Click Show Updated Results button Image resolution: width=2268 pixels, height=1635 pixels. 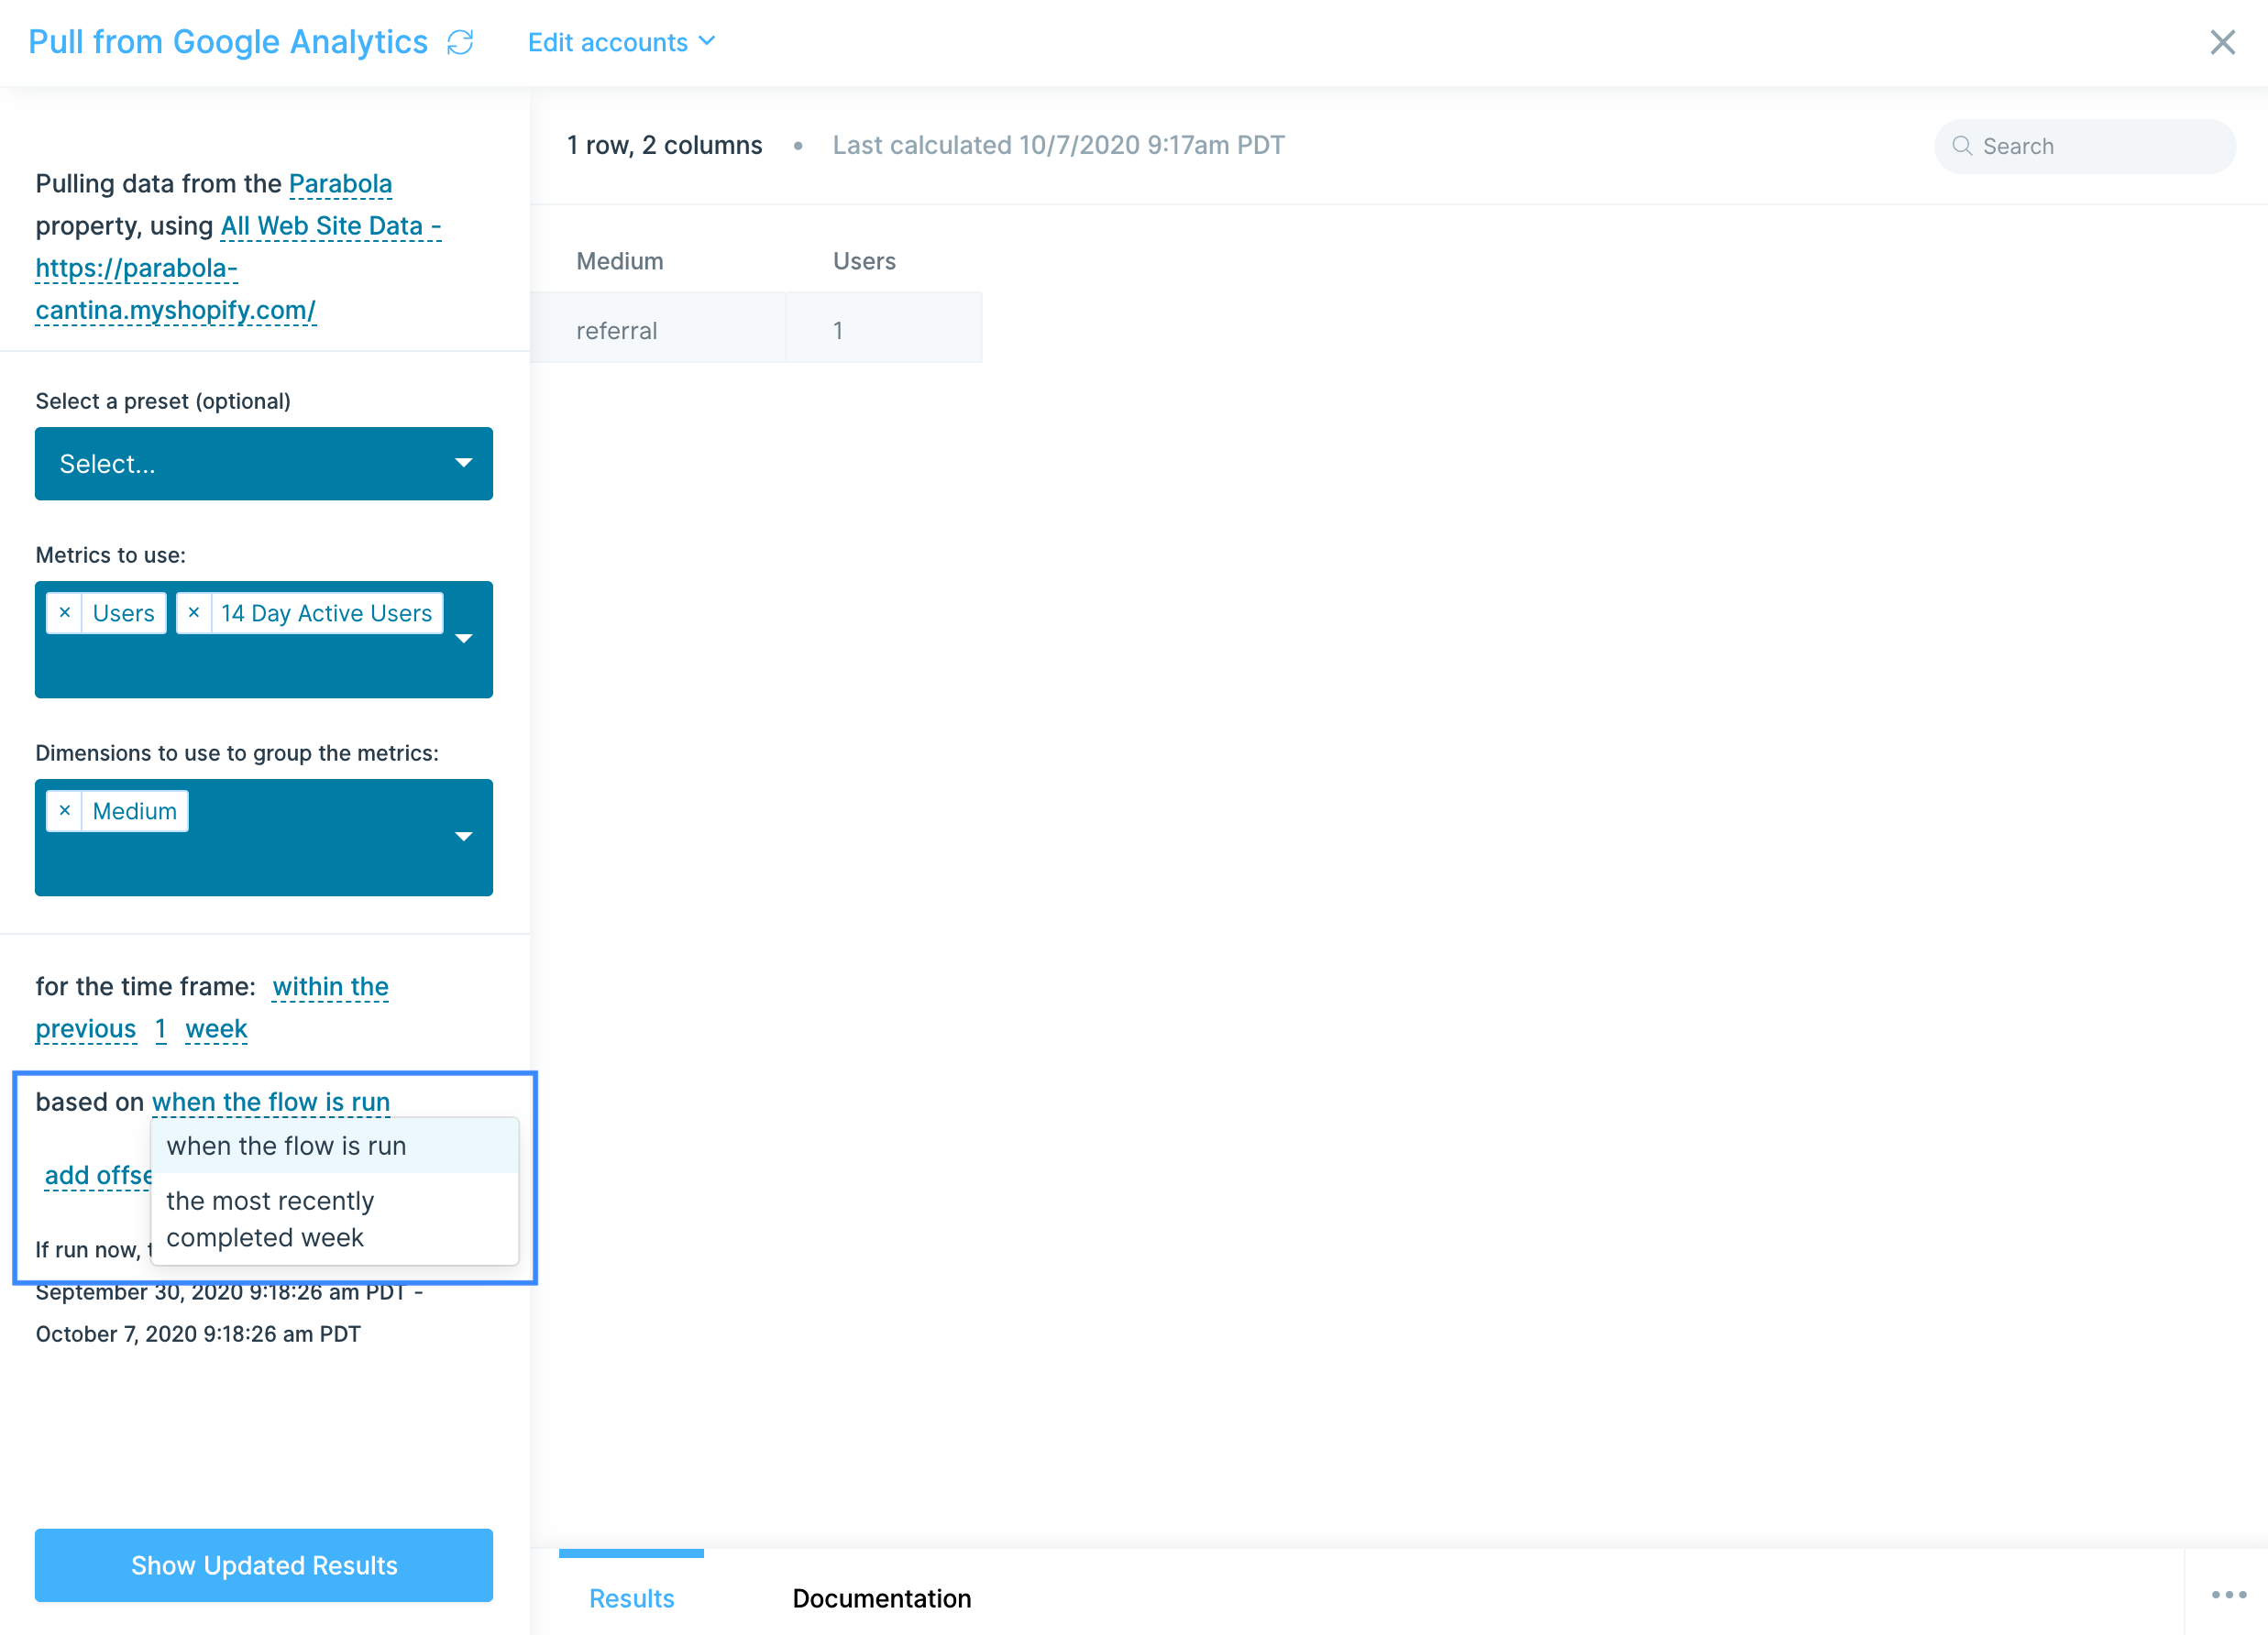tap(264, 1565)
